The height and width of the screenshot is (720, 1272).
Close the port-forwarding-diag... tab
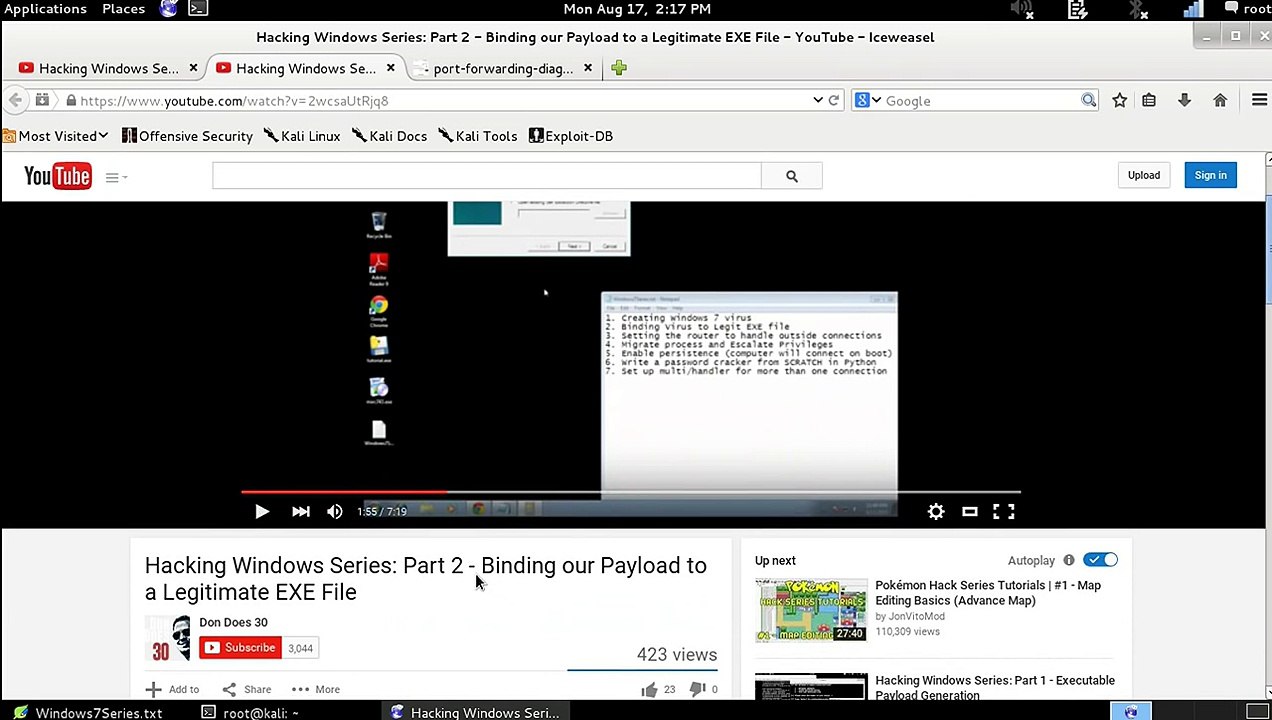click(x=588, y=68)
